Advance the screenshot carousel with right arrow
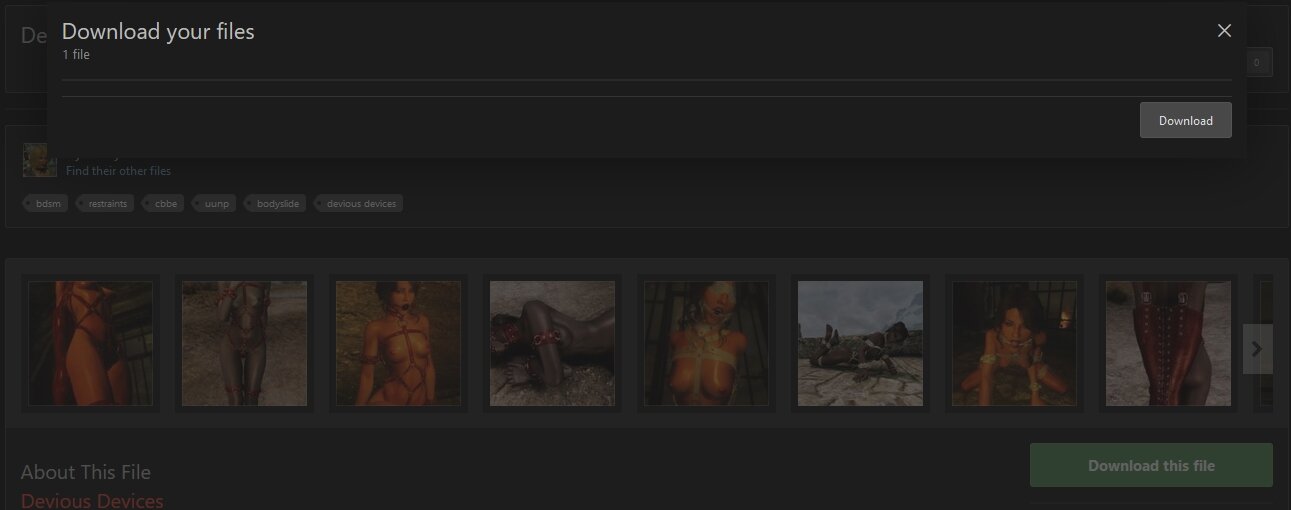The height and width of the screenshot is (510, 1291). [1257, 349]
